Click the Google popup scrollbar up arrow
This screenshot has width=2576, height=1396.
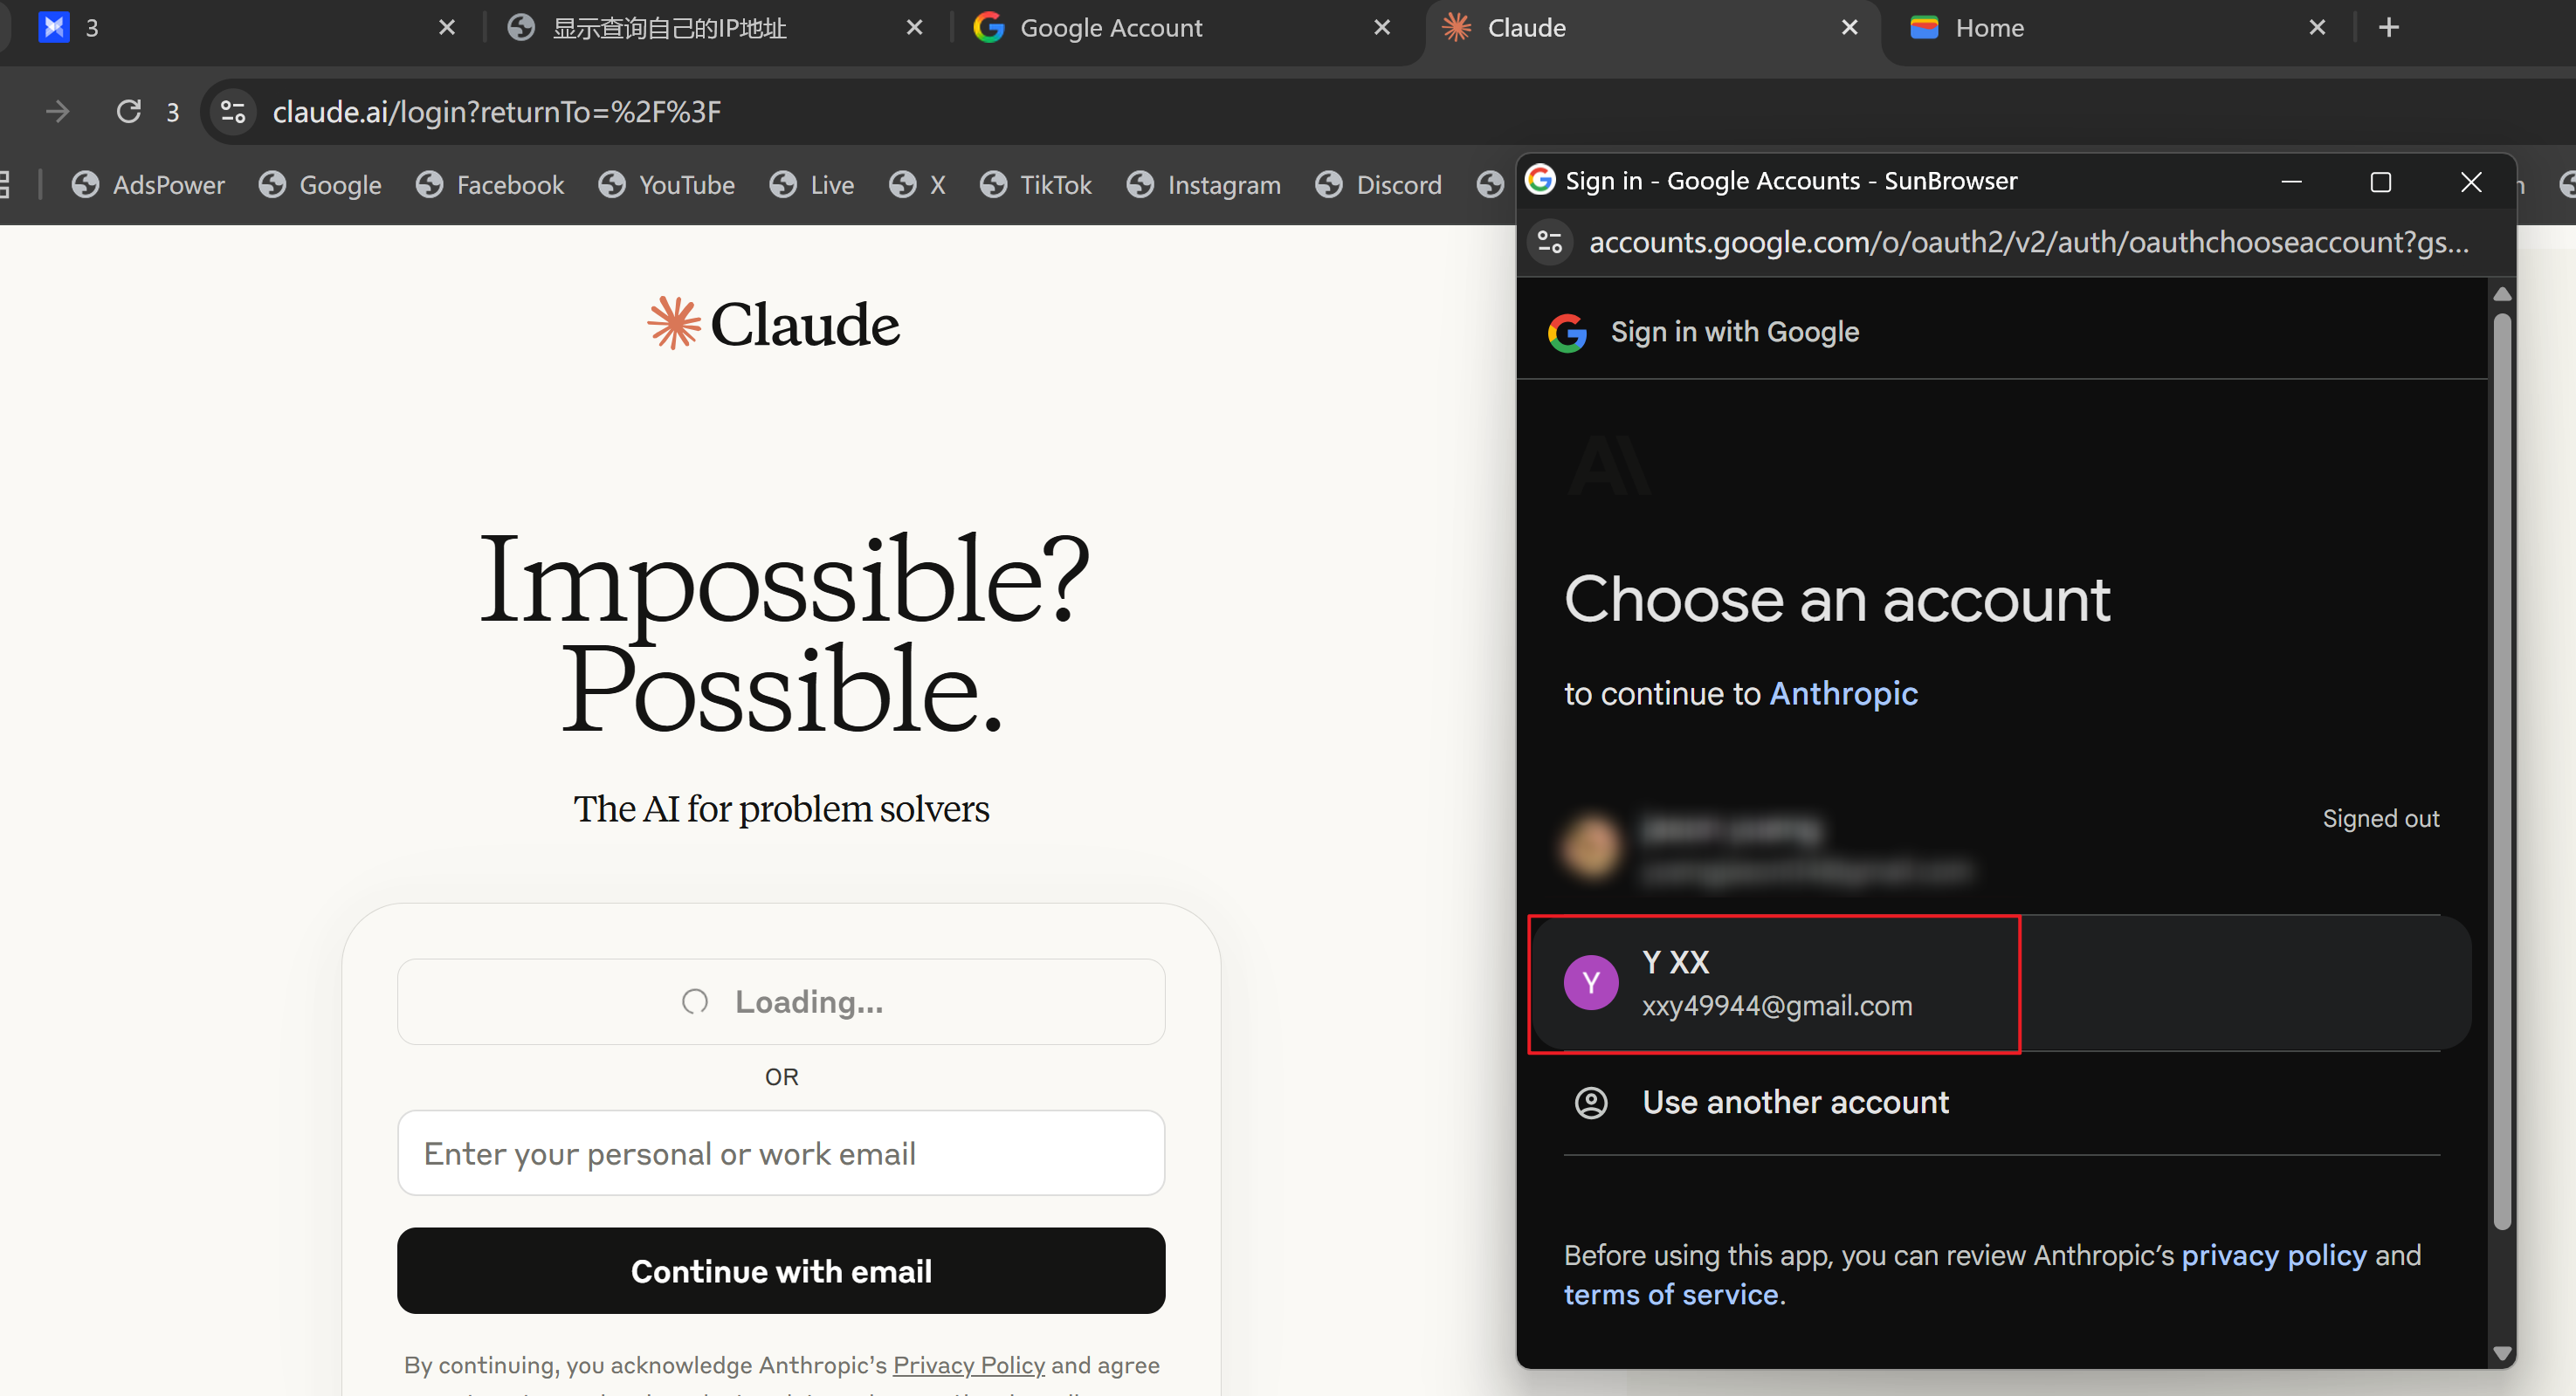2502,294
